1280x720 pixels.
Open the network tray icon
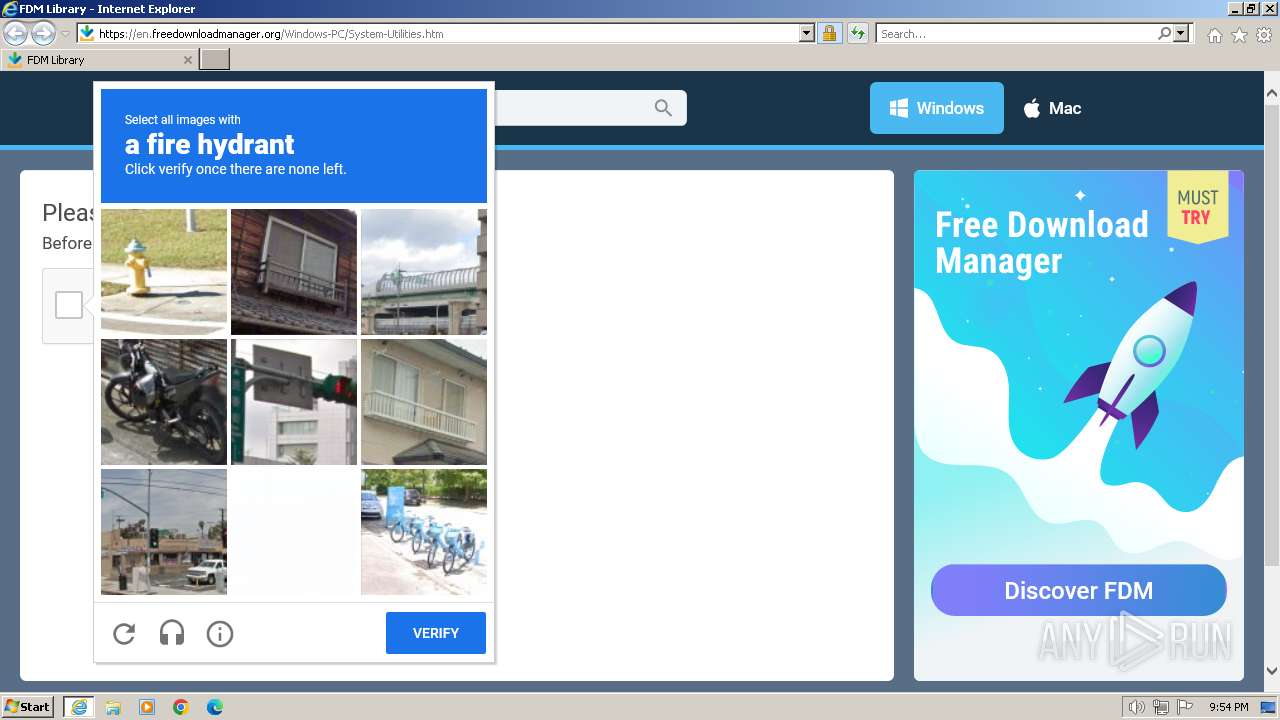(x=1161, y=707)
